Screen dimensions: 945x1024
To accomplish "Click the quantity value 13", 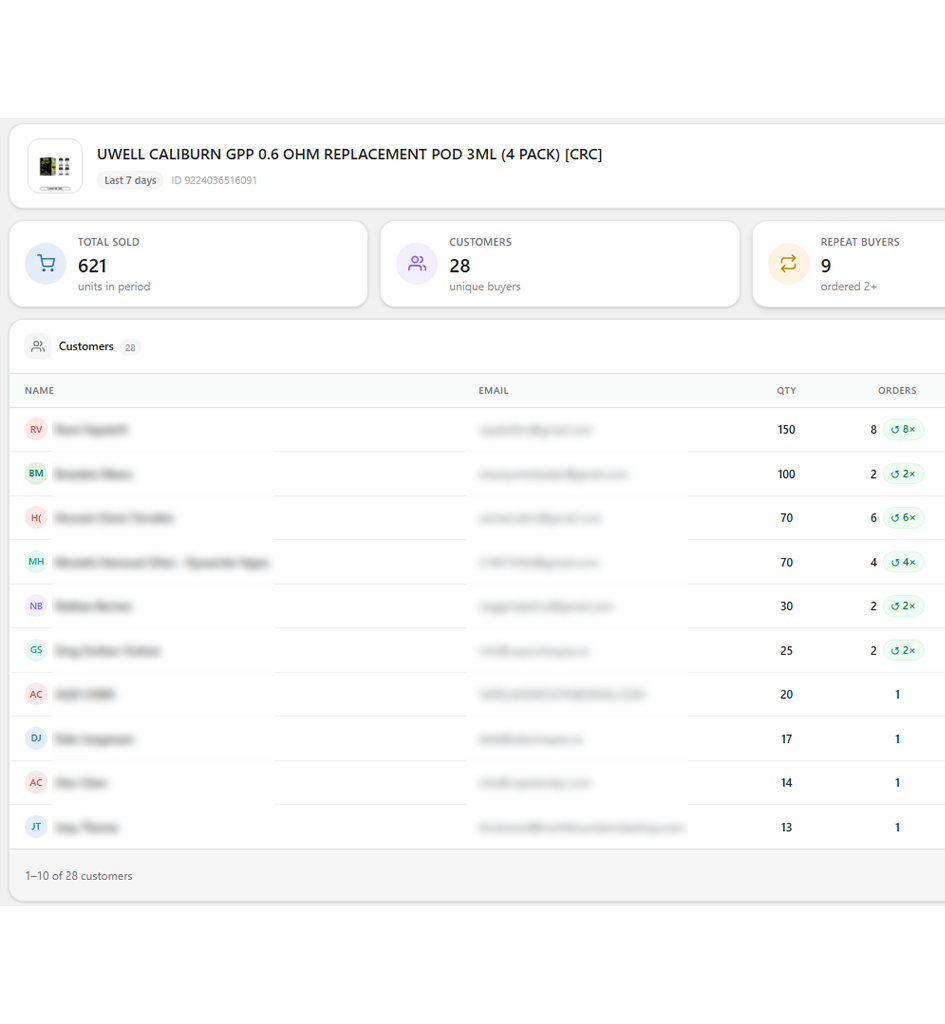I will coord(786,827).
